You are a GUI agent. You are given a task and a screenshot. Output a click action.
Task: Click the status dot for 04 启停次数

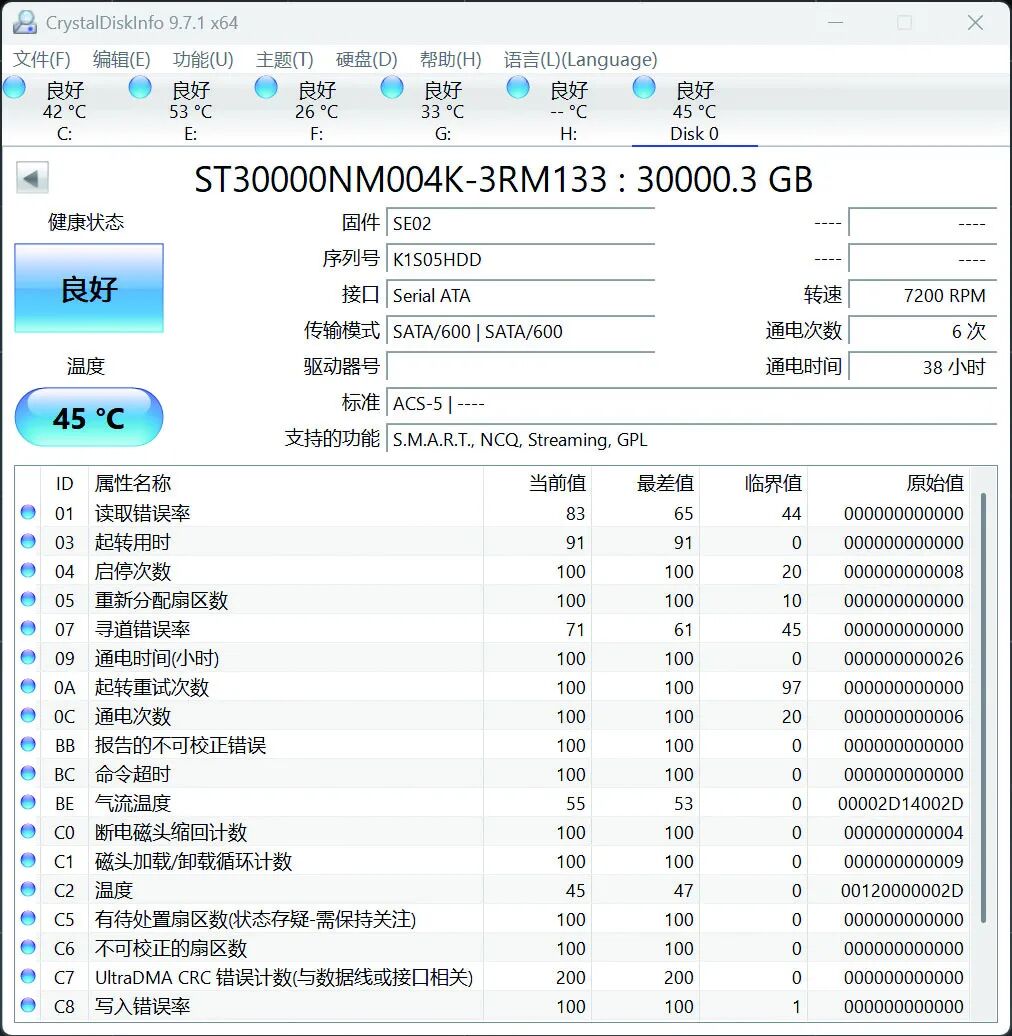(x=28, y=570)
